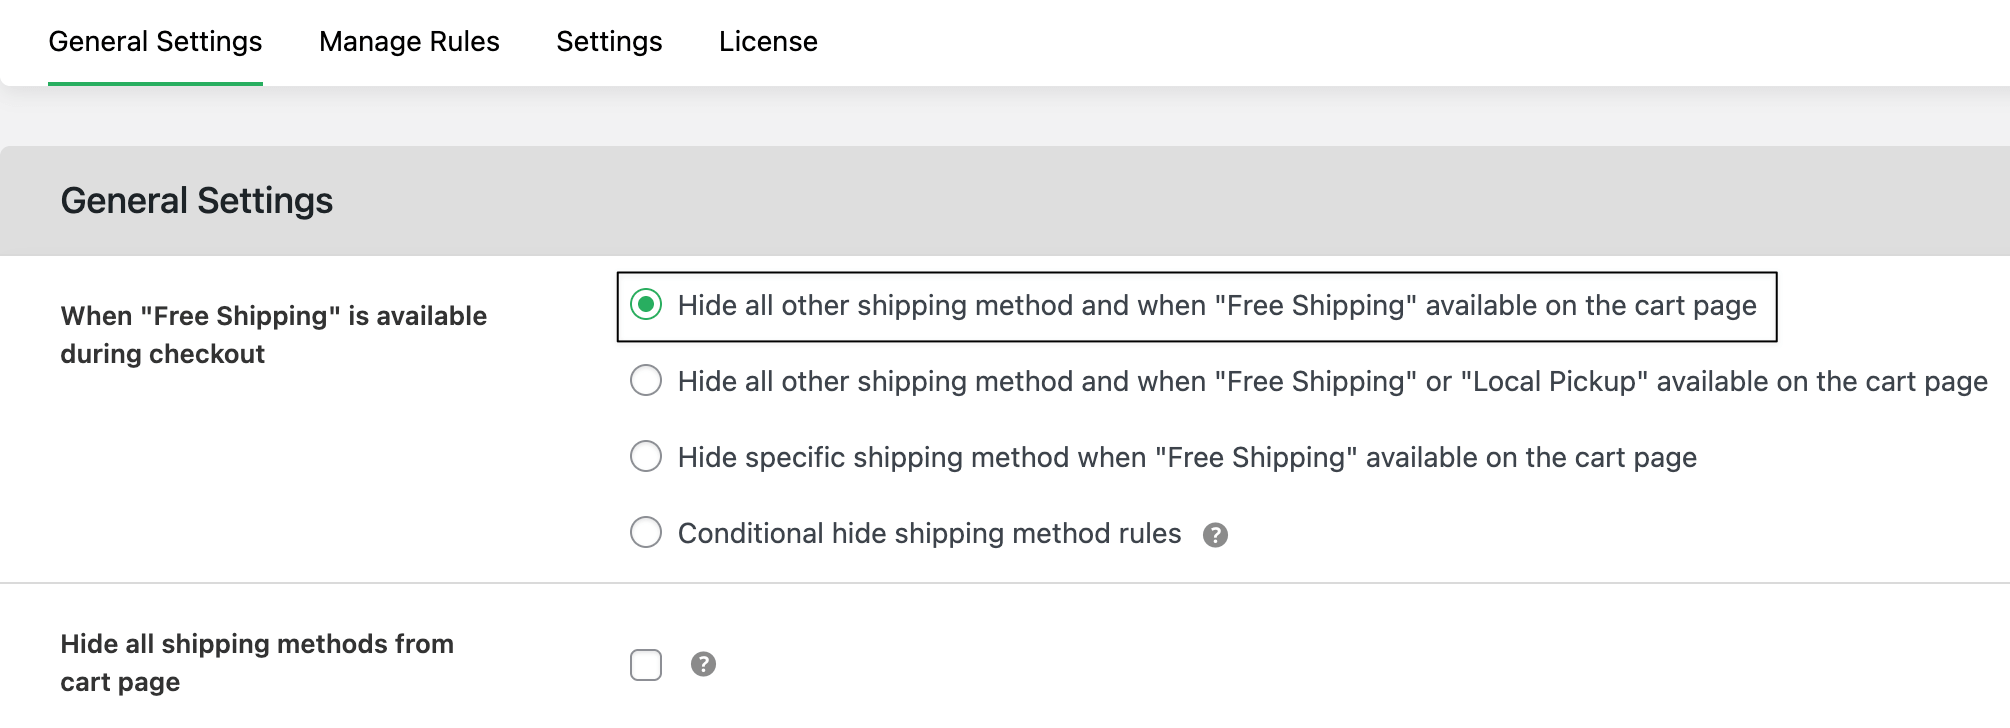
Task: Click the hide specific shipping method label
Action: 1186,457
